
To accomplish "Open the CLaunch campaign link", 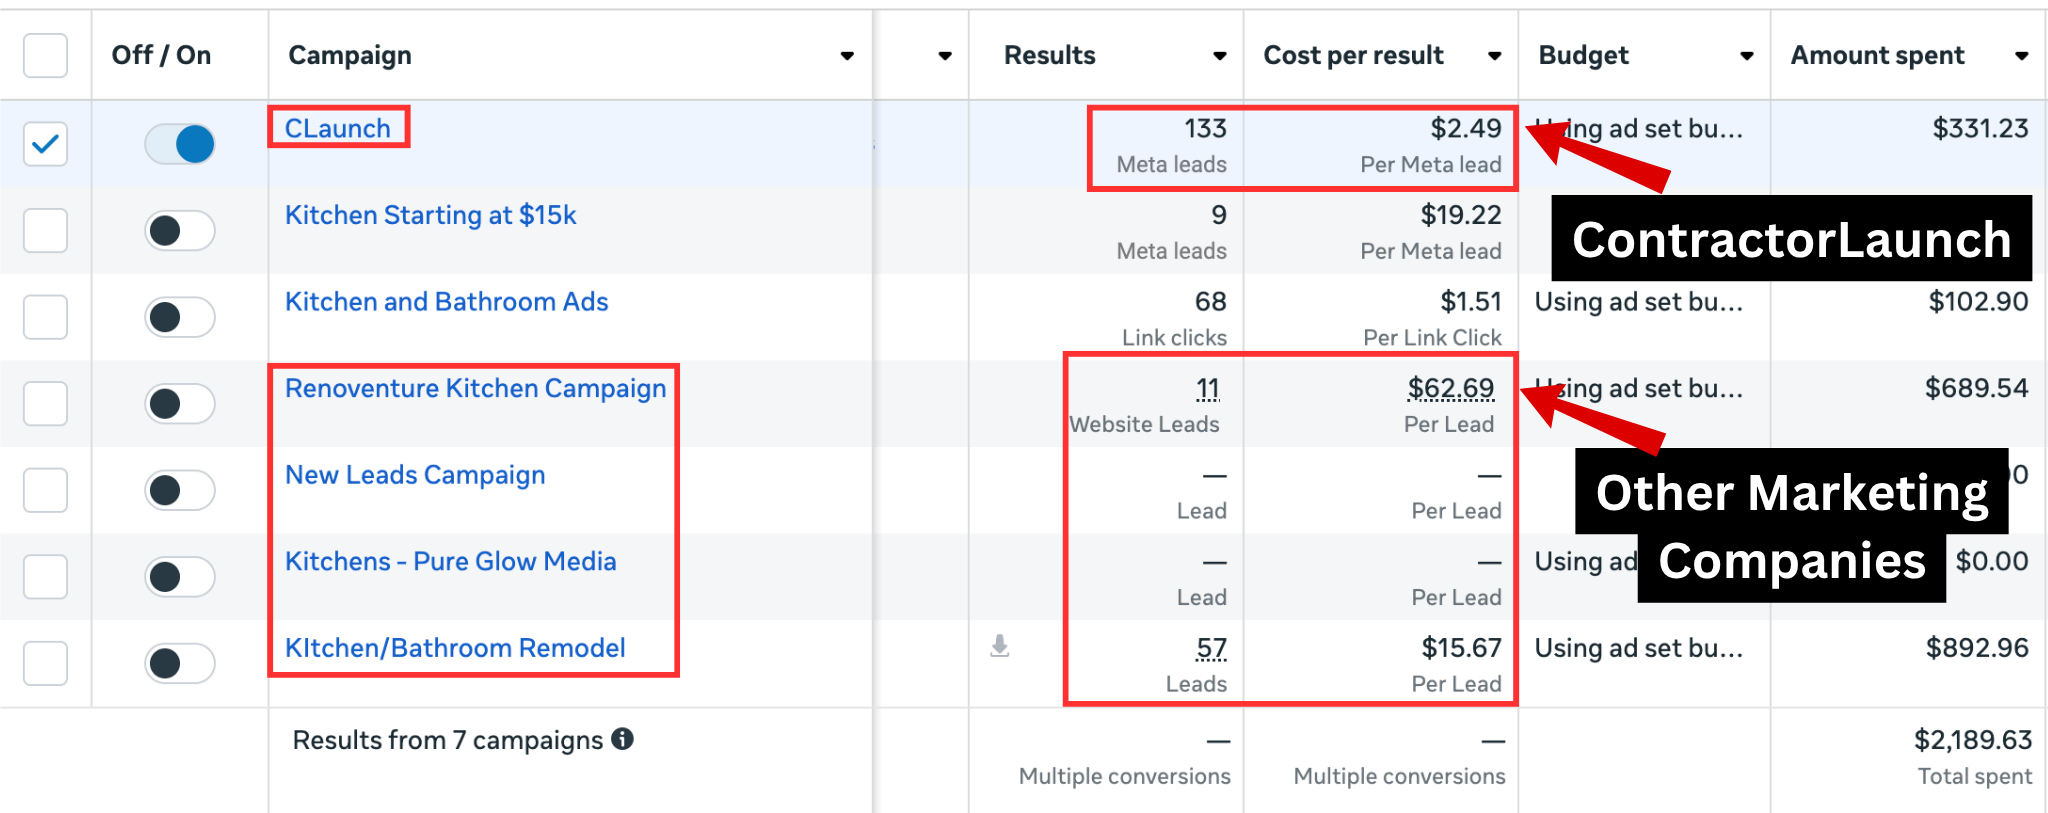I will (x=338, y=129).
